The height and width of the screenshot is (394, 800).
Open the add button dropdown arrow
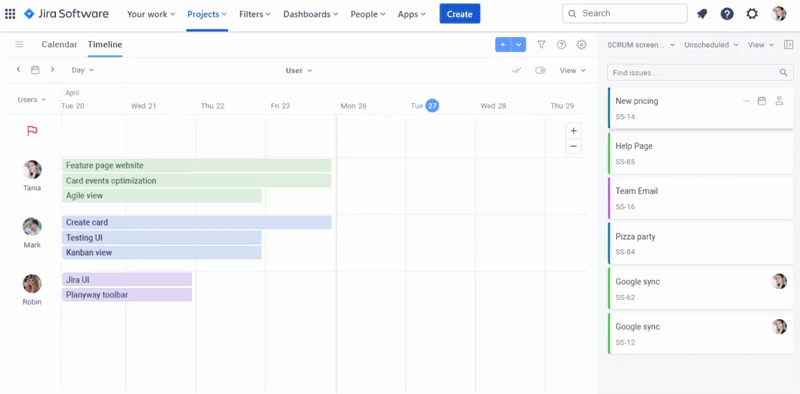pyautogui.click(x=519, y=45)
